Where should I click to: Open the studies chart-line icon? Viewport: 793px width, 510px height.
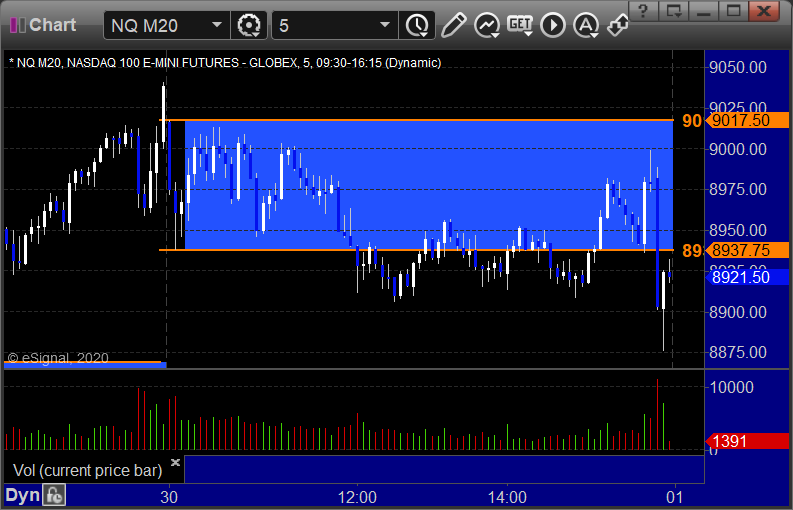(487, 25)
